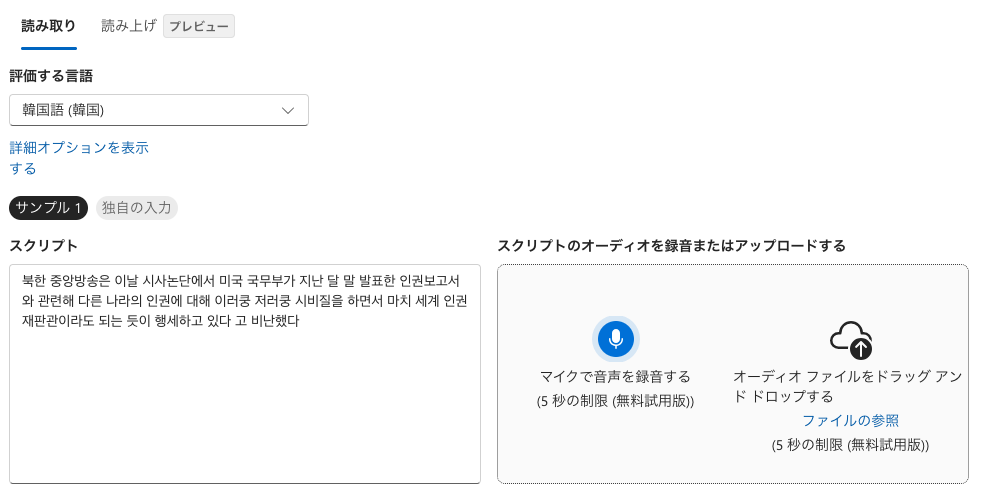Click the マイクで音声を録音する label
The height and width of the screenshot is (494, 988).
(615, 377)
